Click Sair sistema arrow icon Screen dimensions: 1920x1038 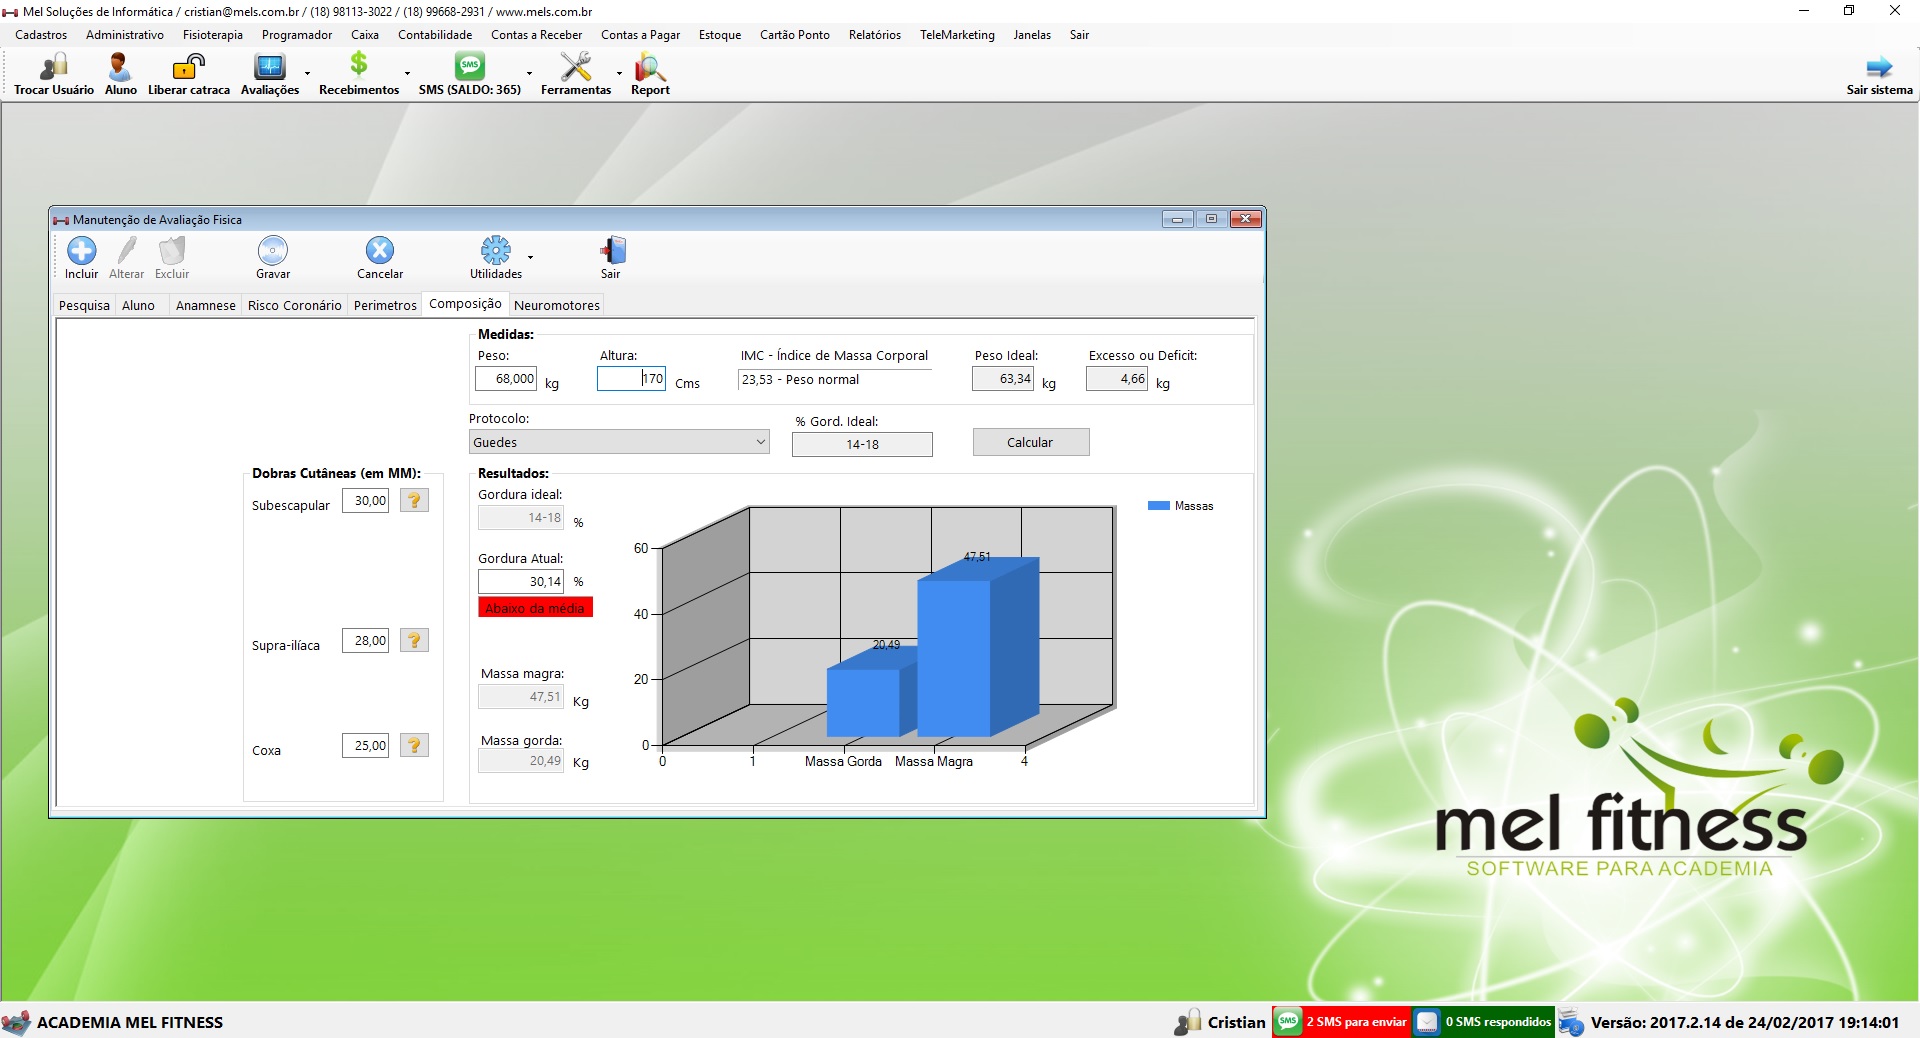[1879, 67]
